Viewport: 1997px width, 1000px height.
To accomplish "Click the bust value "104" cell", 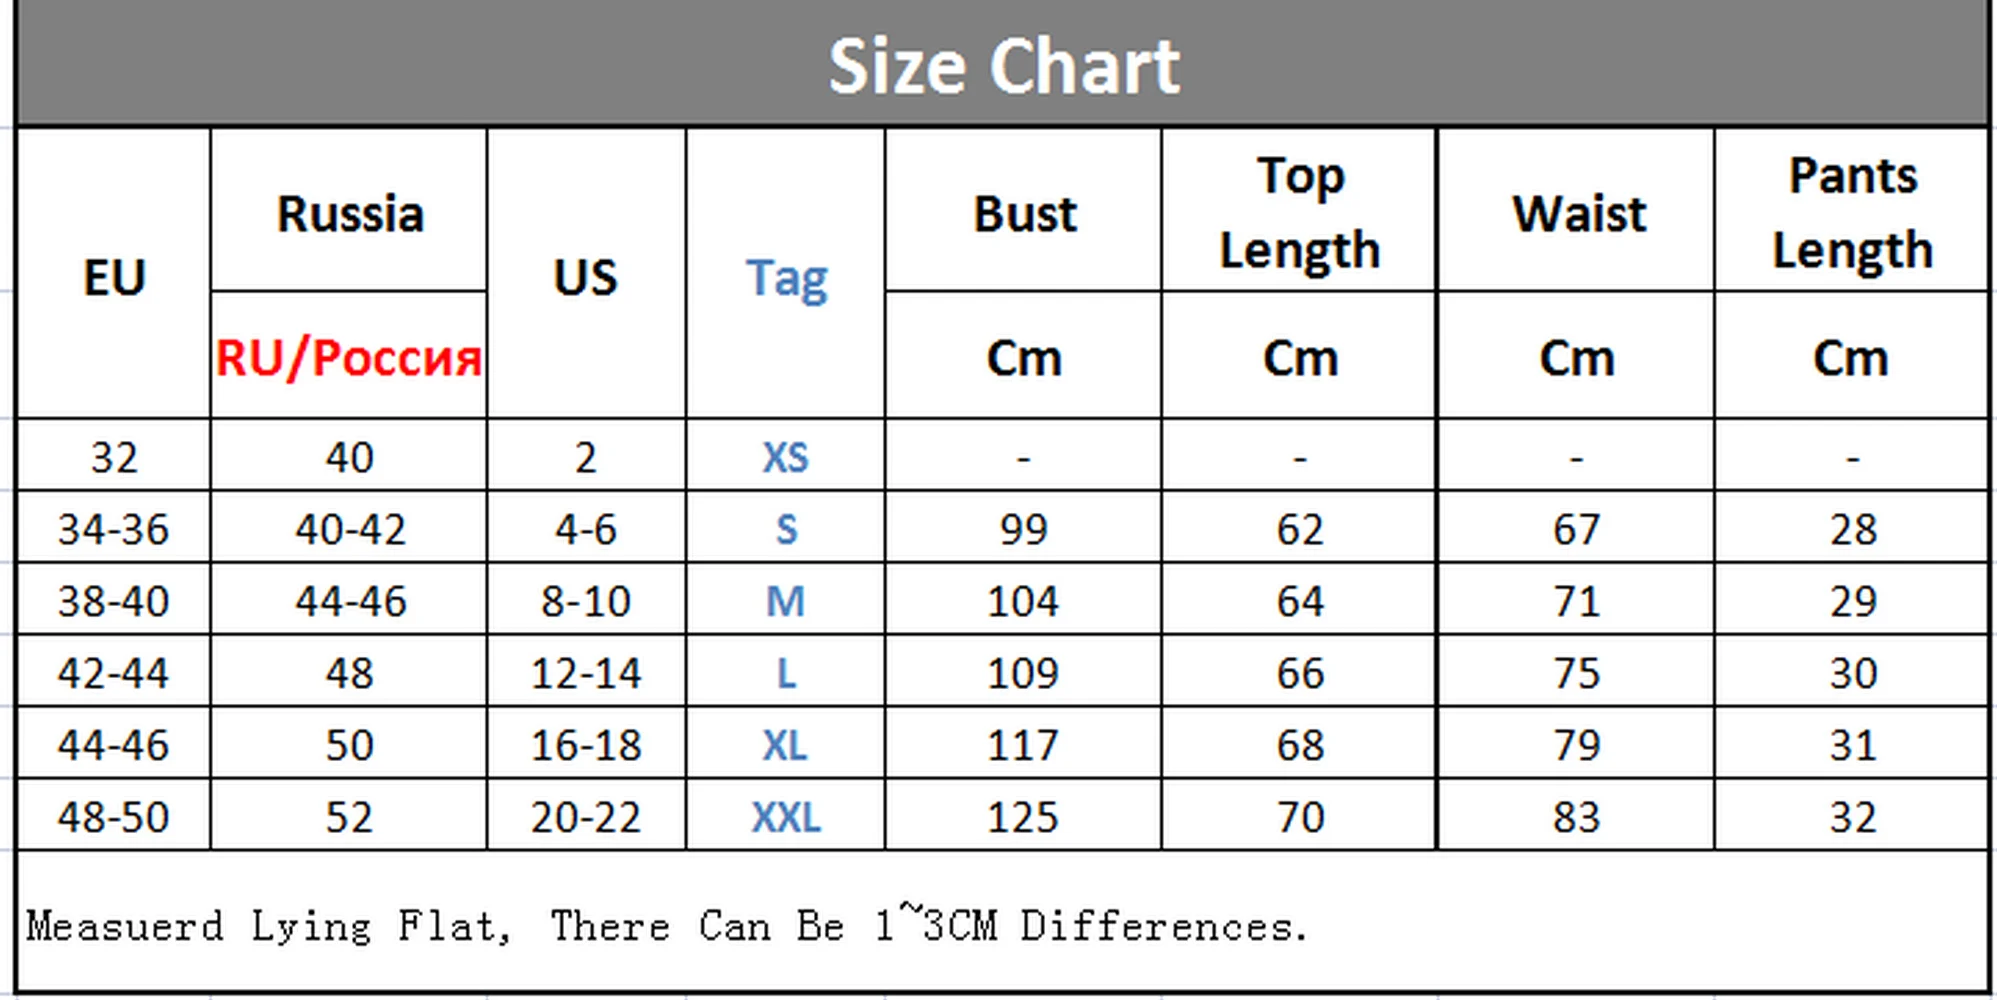I will tap(1023, 601).
